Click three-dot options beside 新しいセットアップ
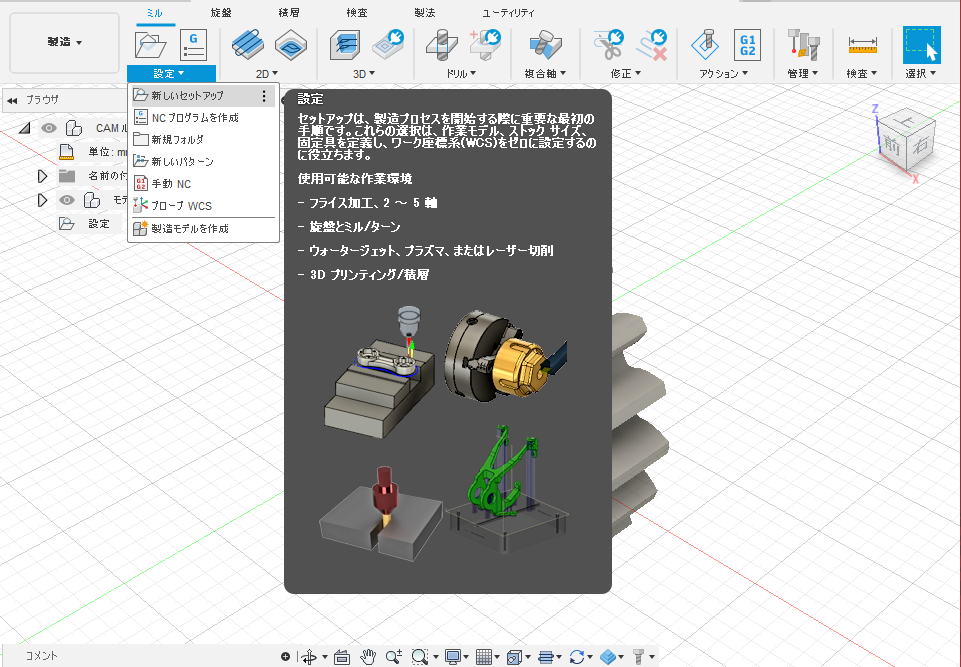This screenshot has height=667, width=961. 264,96
